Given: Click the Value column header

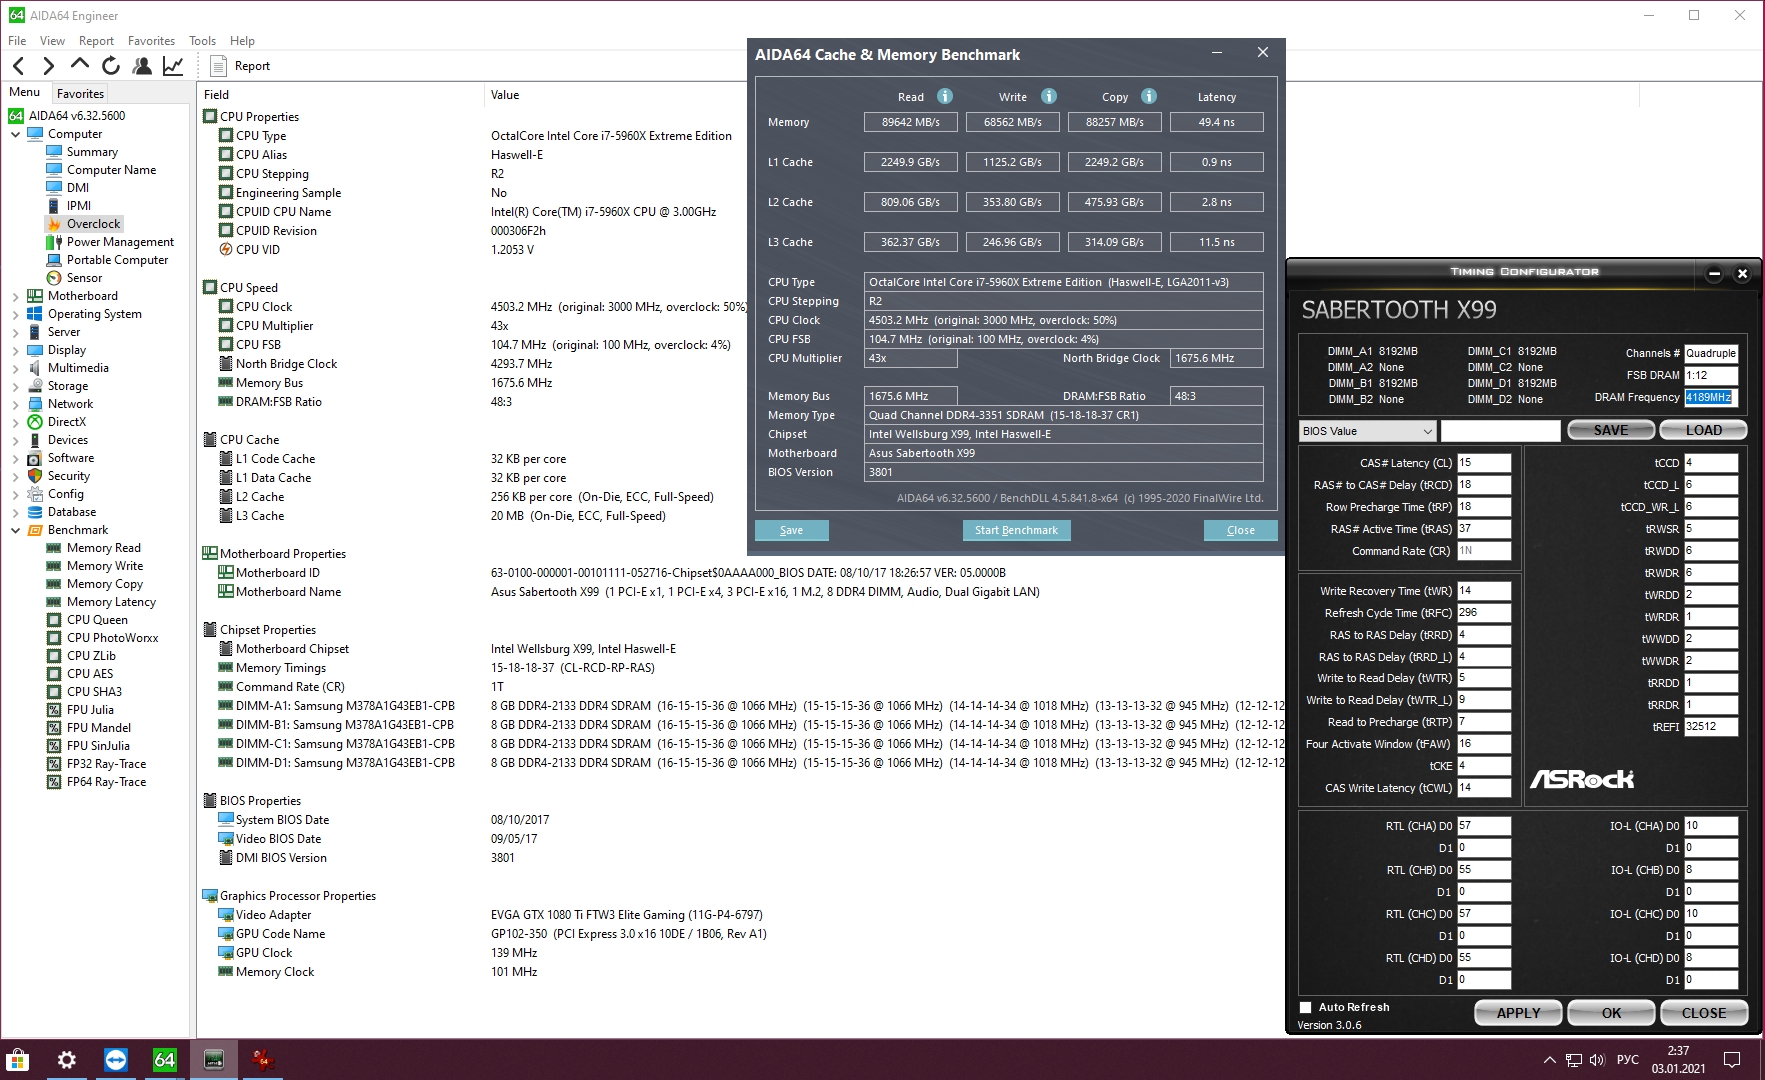Looking at the screenshot, I should click(x=505, y=95).
